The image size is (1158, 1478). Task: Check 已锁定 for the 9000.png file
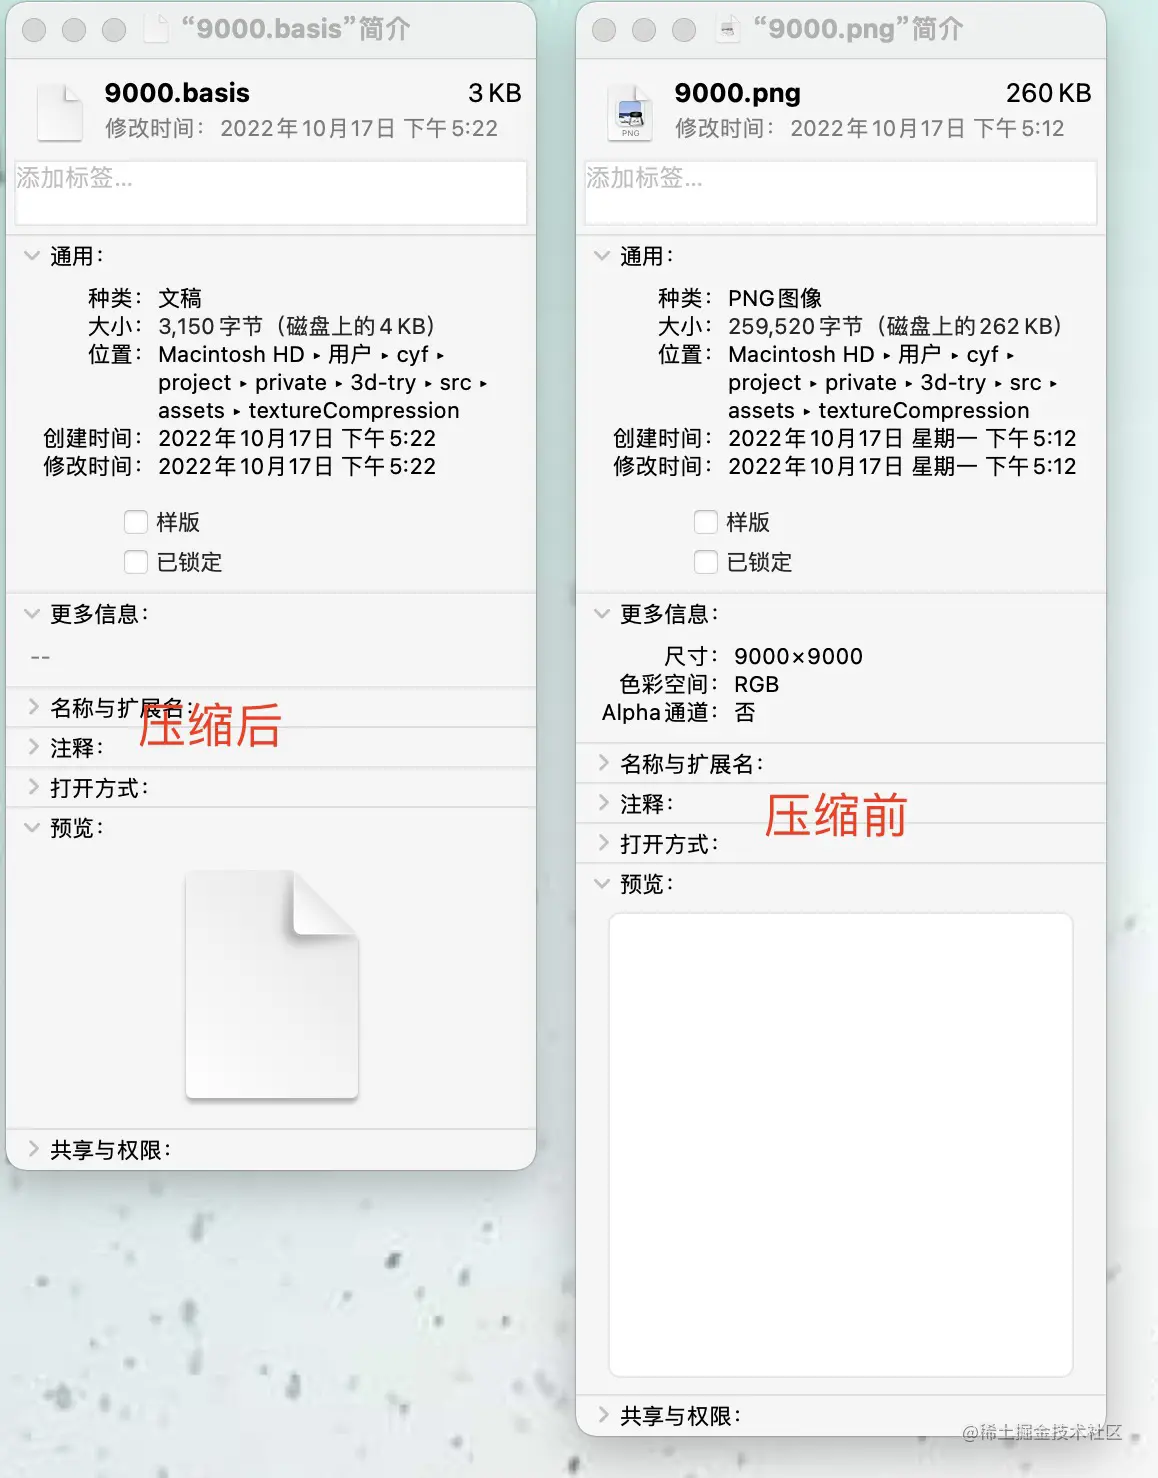coord(705,561)
